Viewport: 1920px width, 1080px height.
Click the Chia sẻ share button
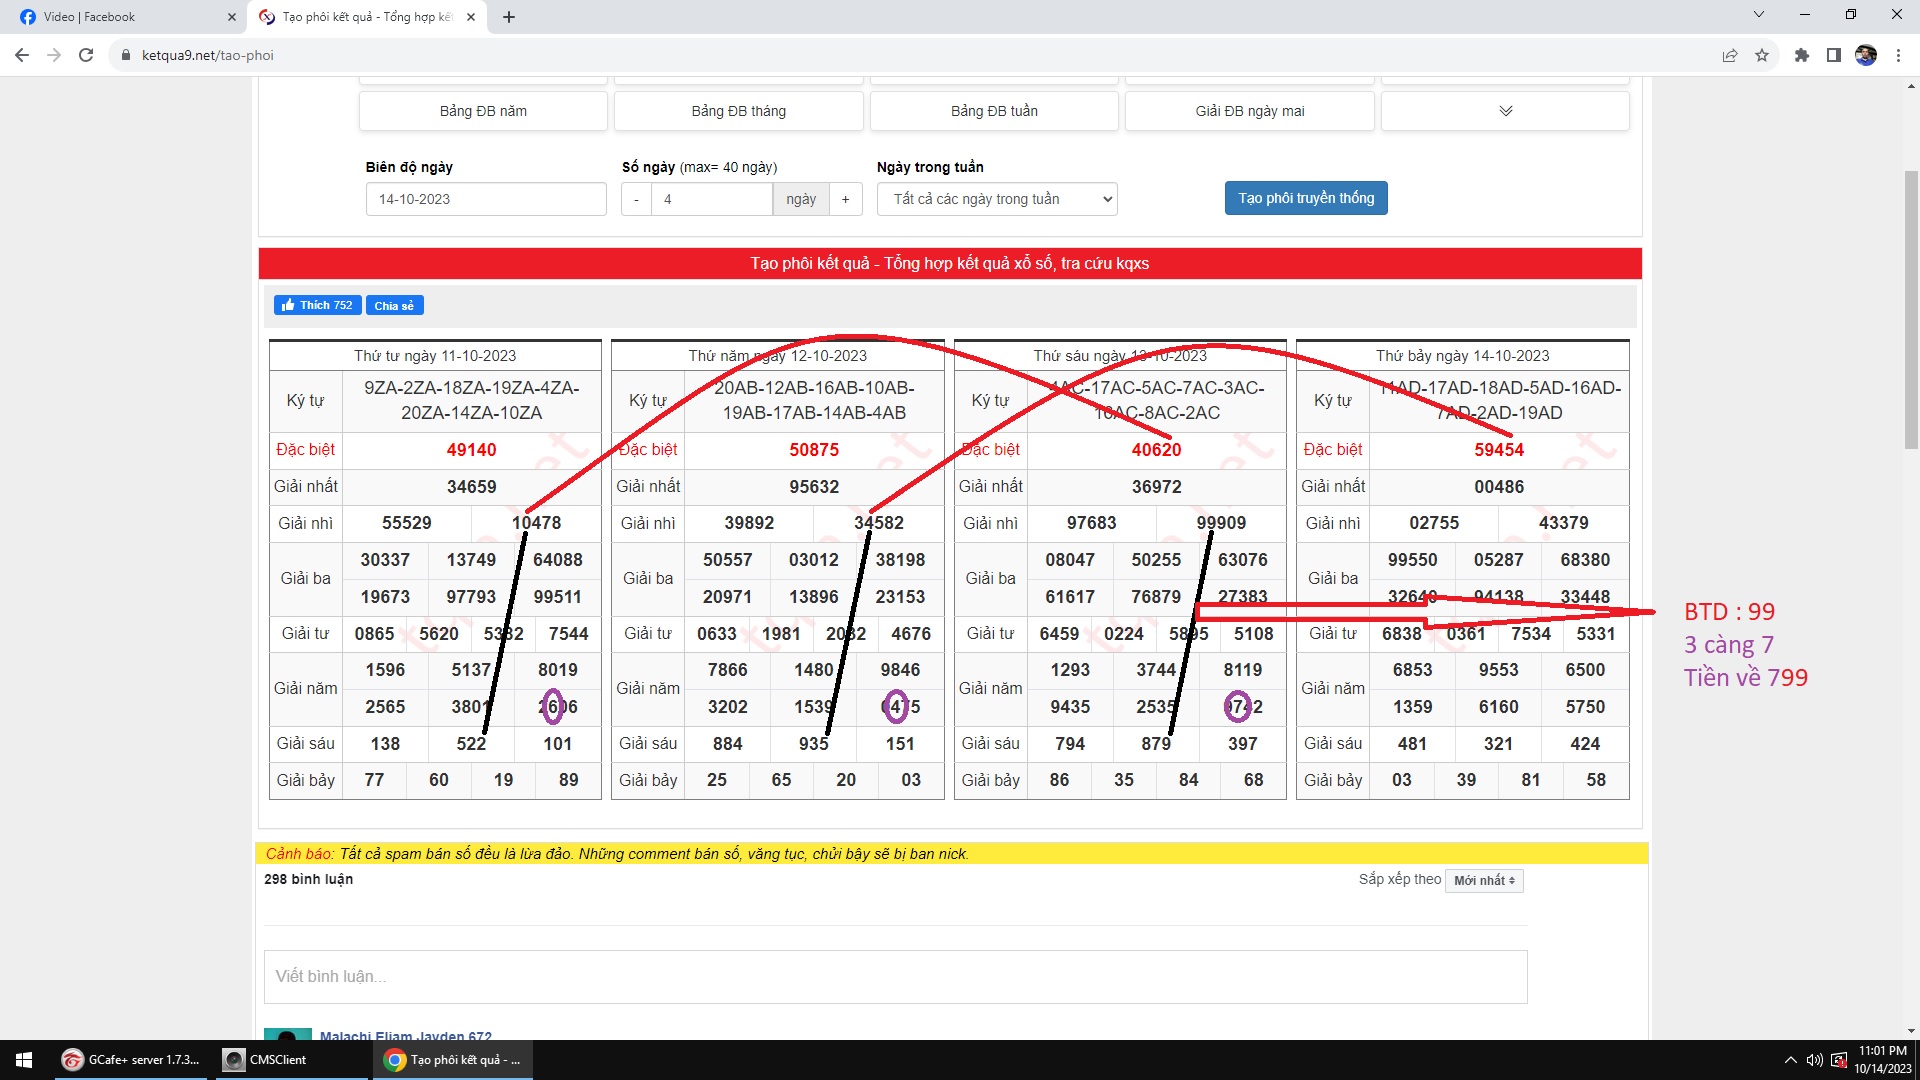(x=394, y=305)
